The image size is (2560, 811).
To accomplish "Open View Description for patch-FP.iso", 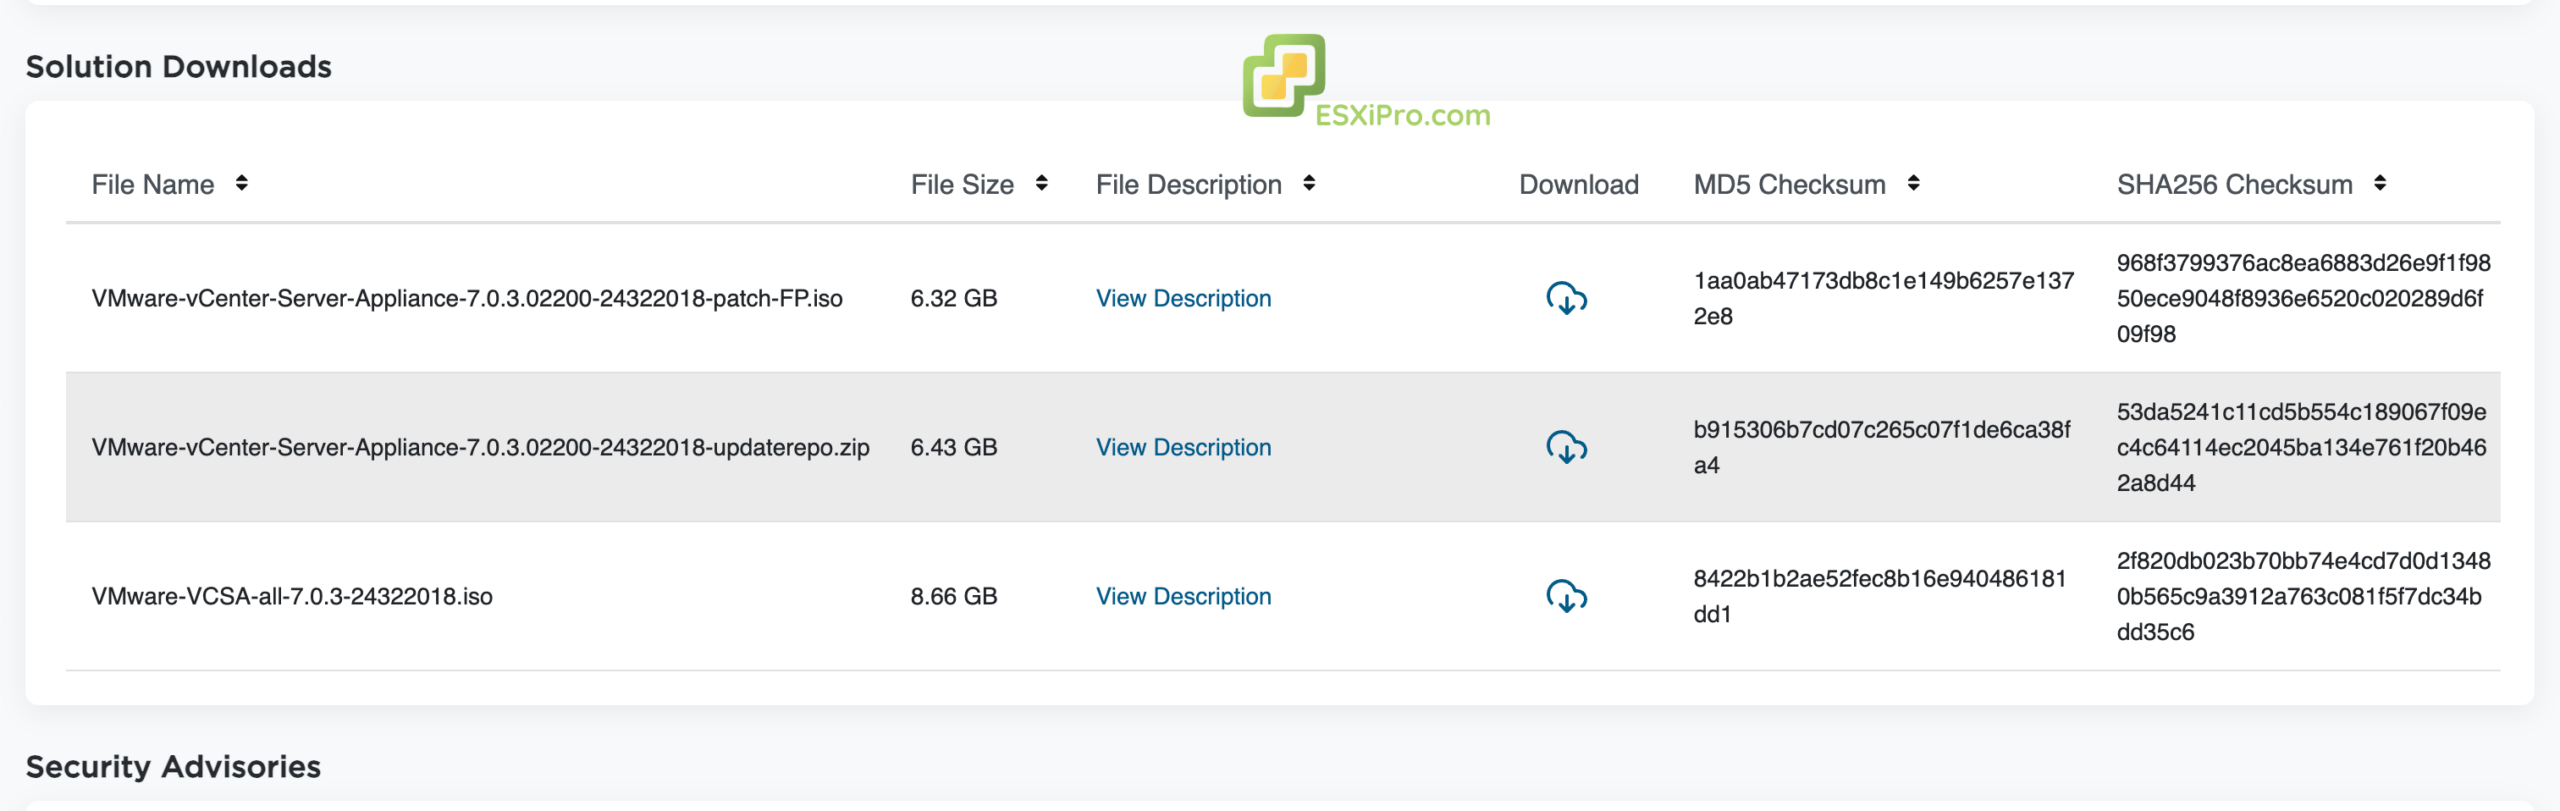I will [x=1183, y=298].
